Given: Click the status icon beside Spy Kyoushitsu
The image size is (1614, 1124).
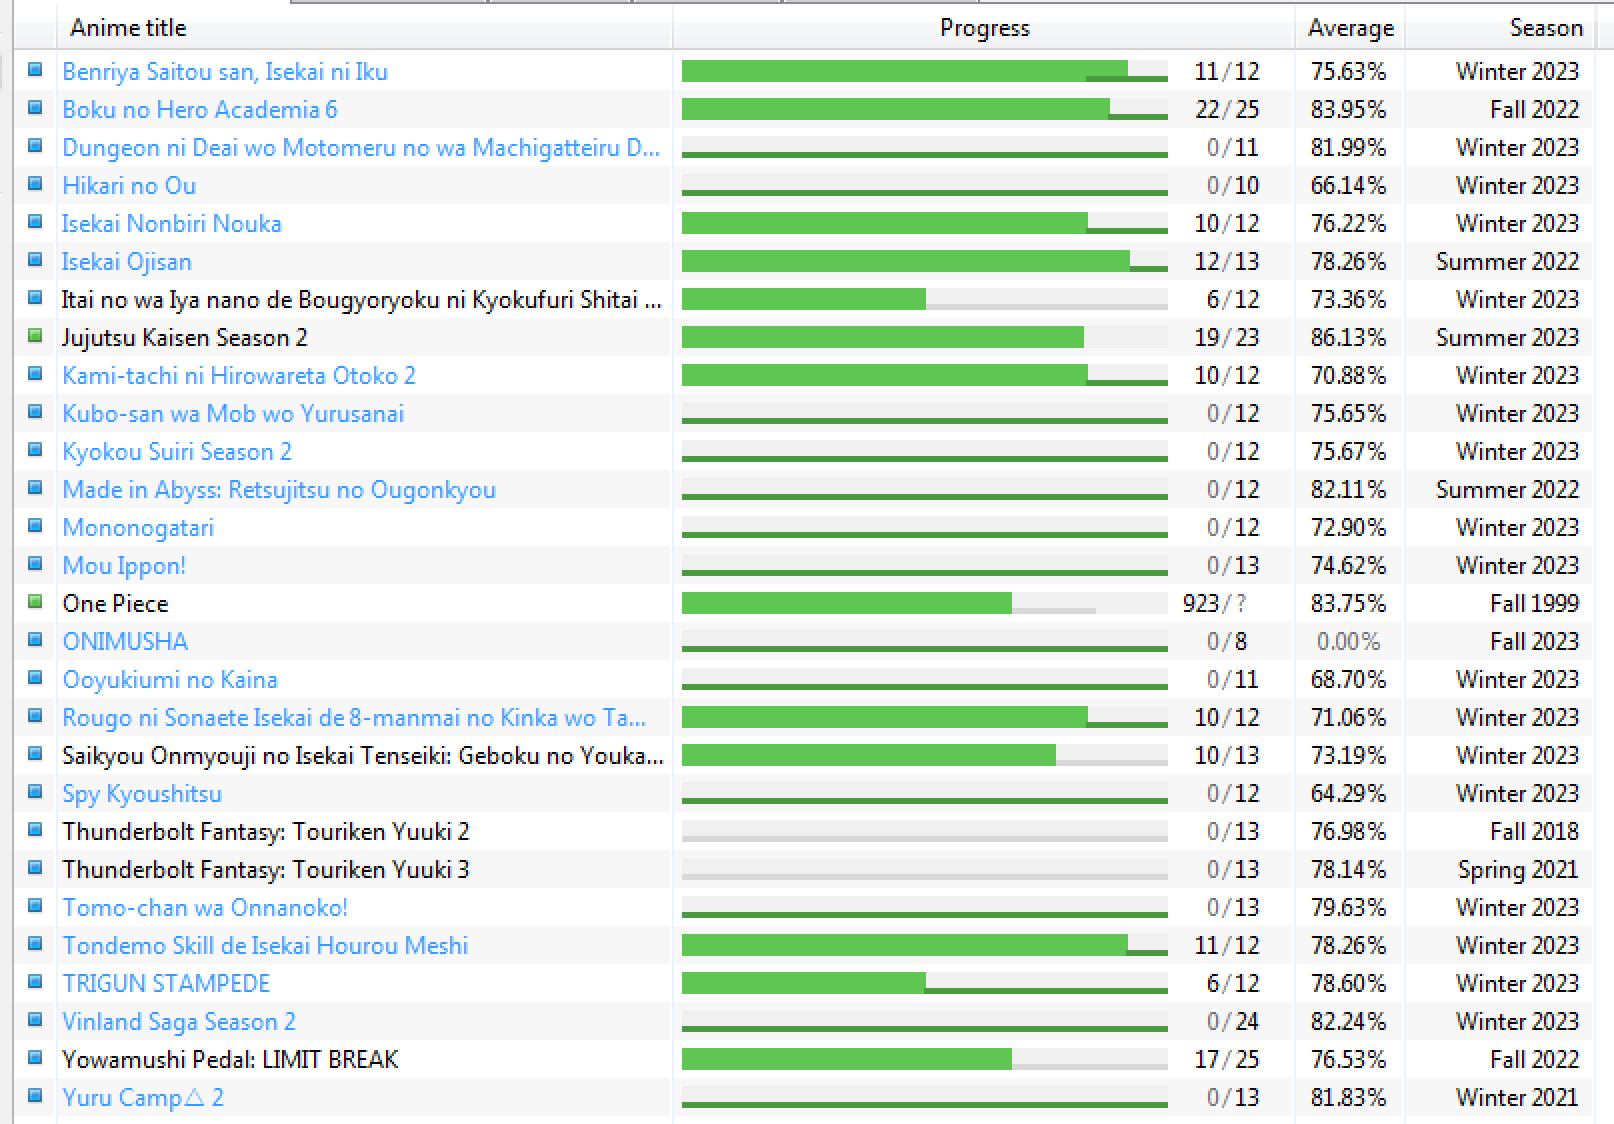Looking at the screenshot, I should [35, 792].
